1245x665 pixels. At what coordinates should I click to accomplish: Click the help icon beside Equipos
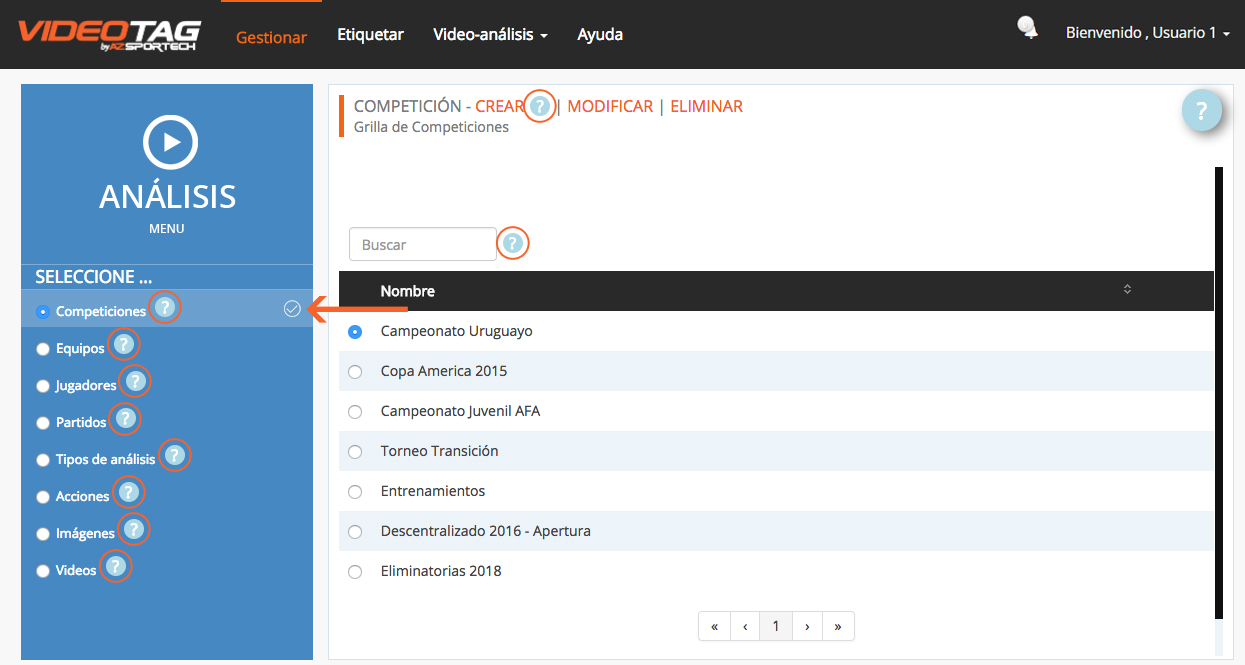(x=123, y=346)
